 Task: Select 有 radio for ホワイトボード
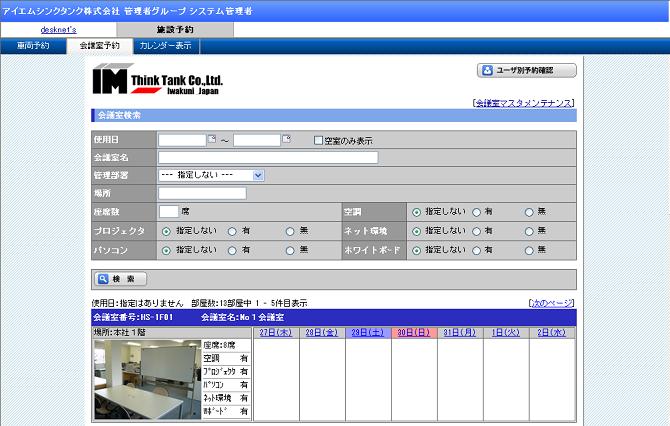point(476,249)
